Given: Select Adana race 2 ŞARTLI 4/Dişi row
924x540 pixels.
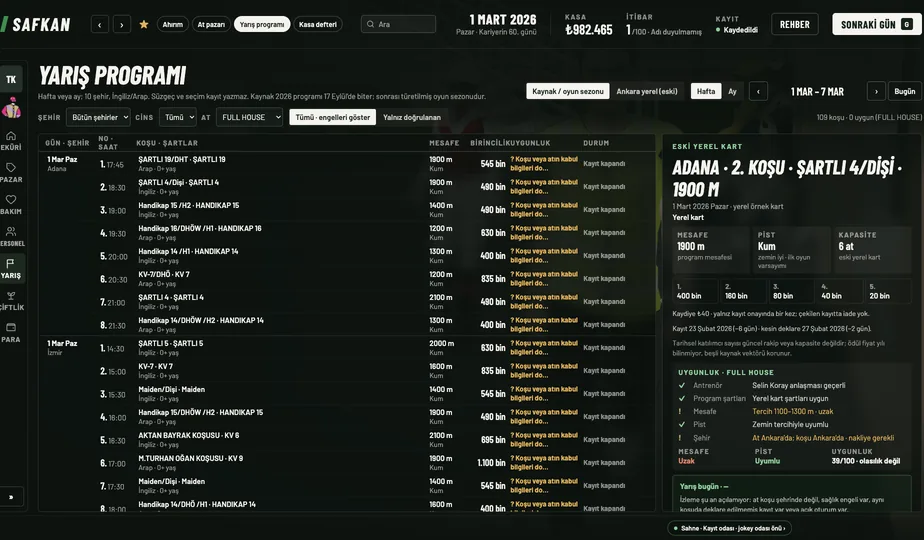Looking at the screenshot, I should [347, 187].
